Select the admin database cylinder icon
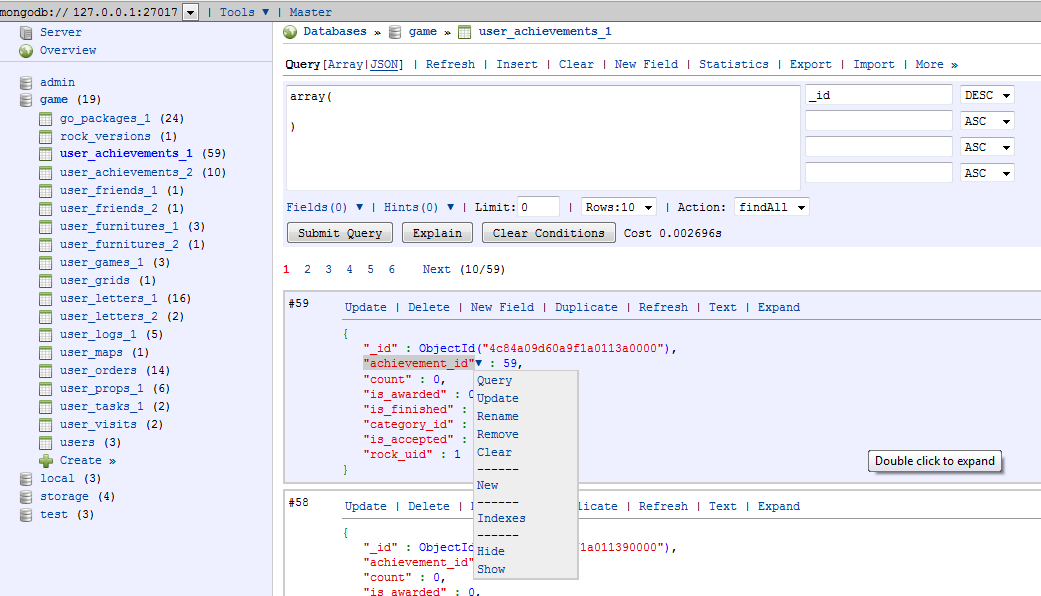Viewport: 1041px width, 596px height. pyautogui.click(x=26, y=81)
